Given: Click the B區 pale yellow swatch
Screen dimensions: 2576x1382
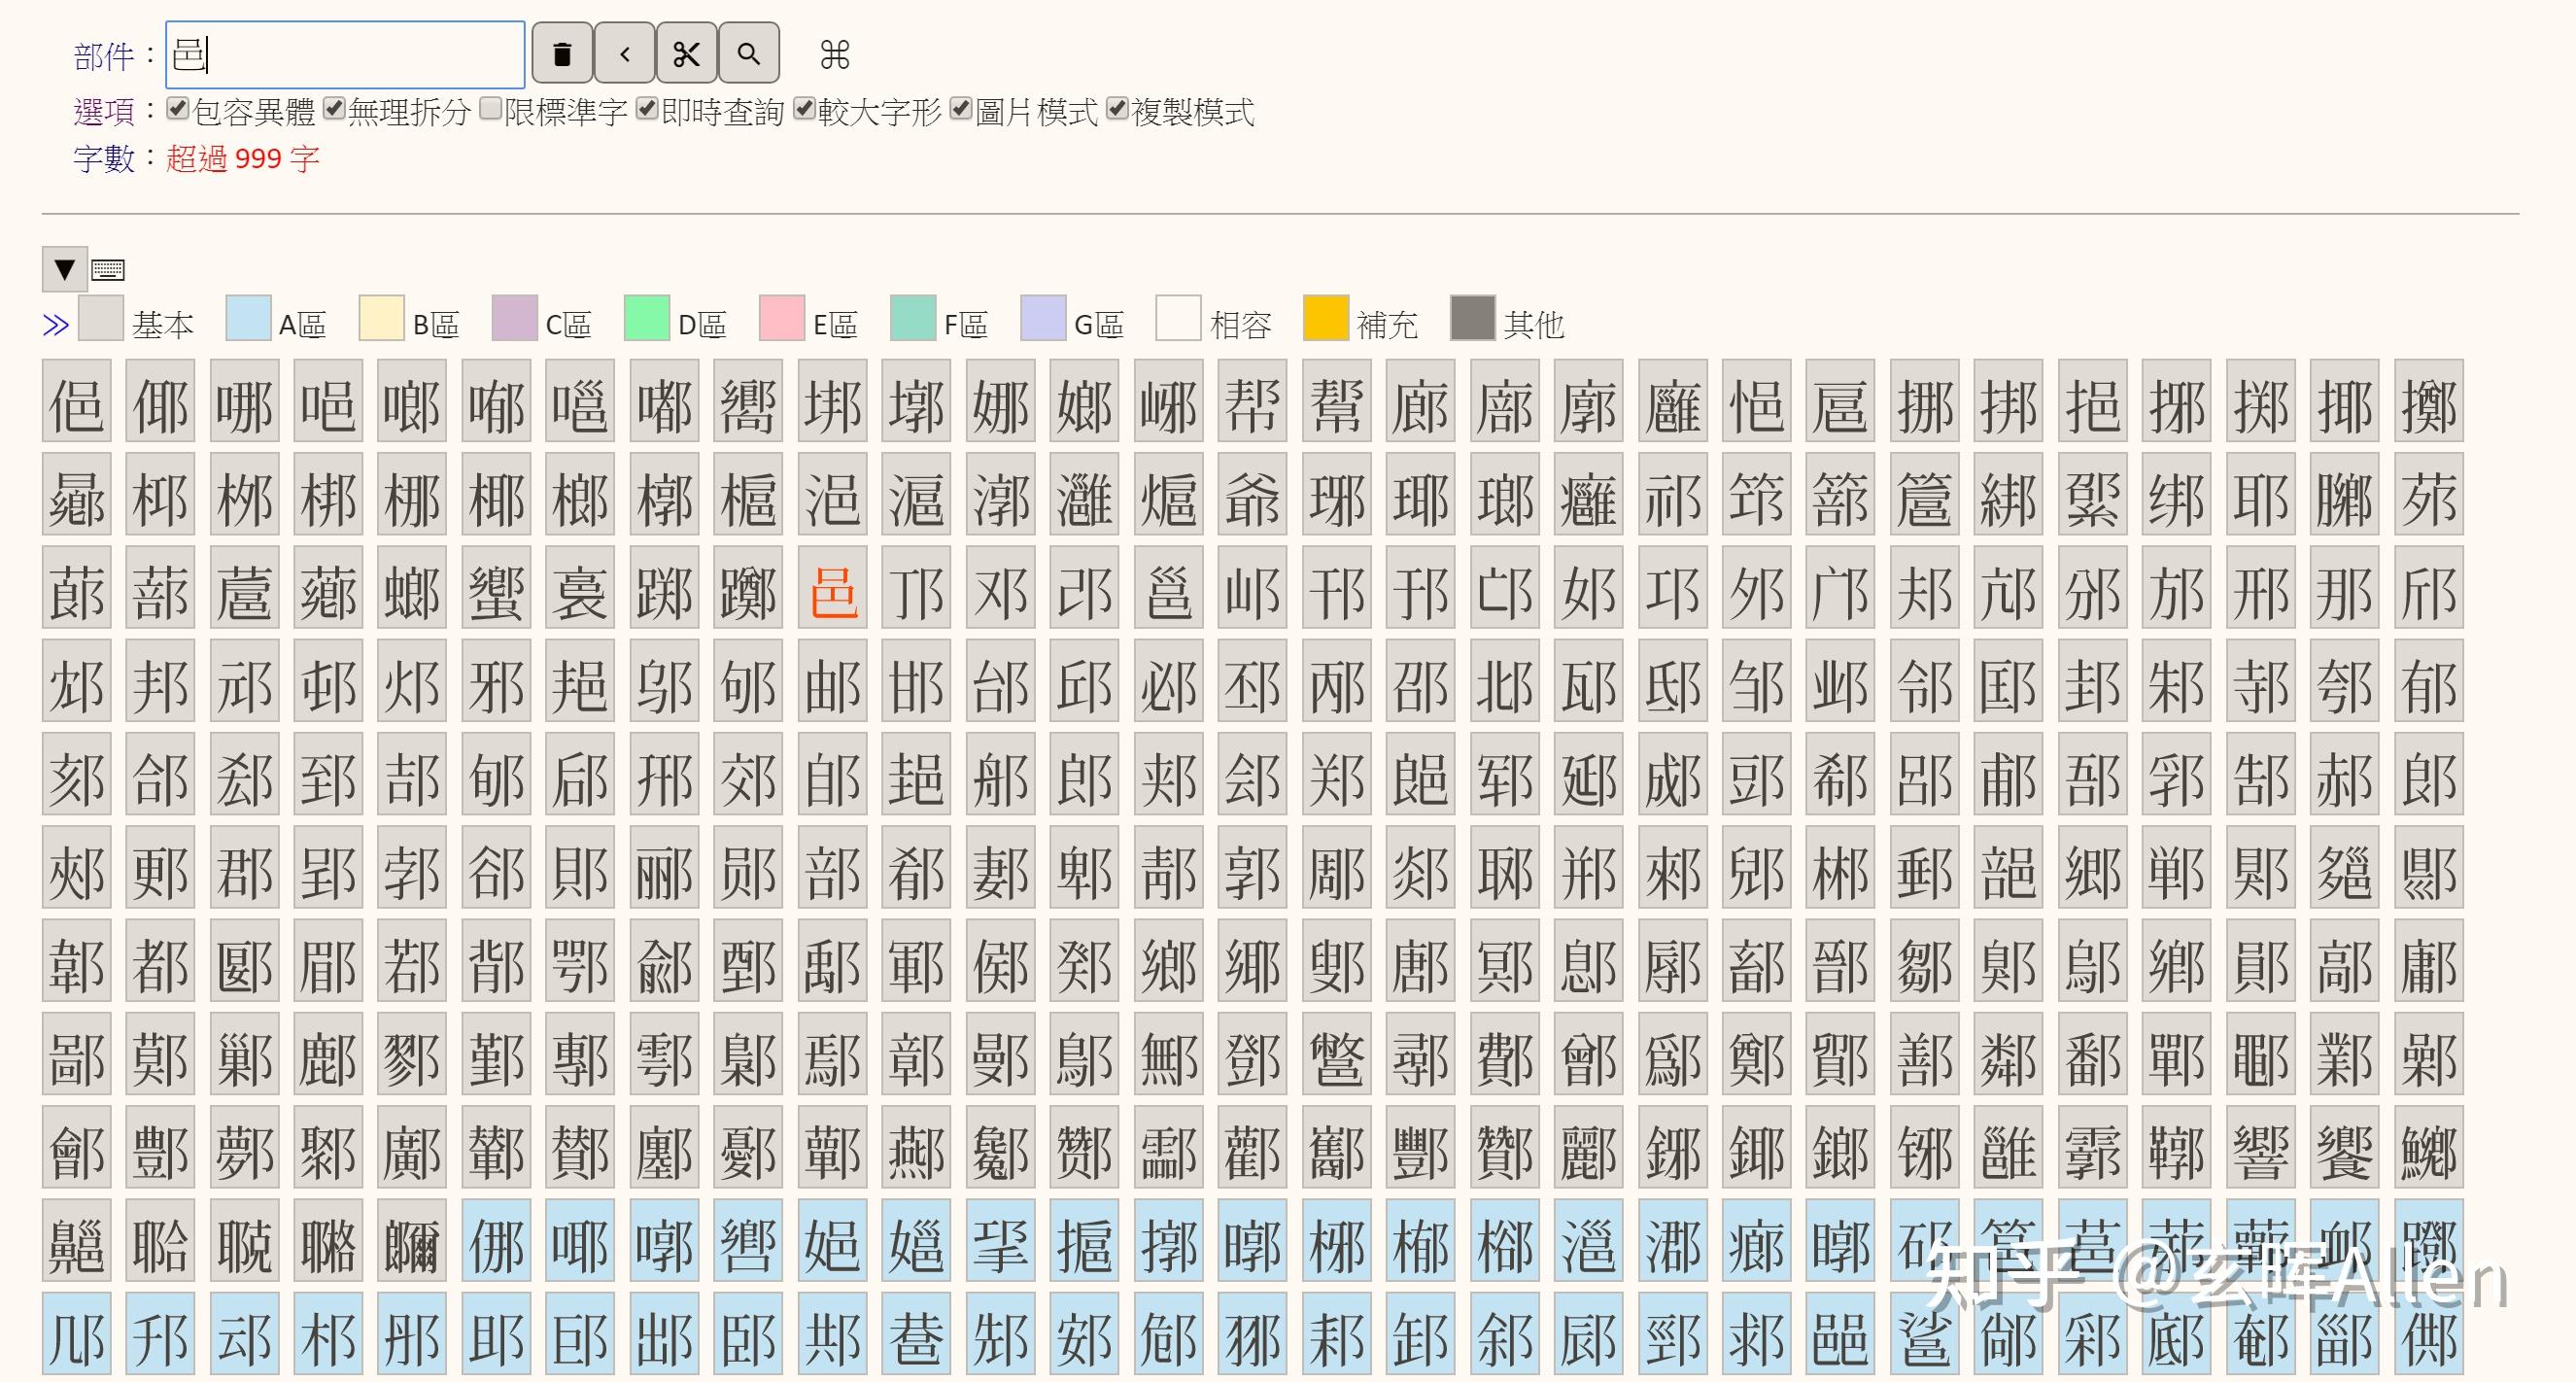Looking at the screenshot, I should tap(381, 318).
